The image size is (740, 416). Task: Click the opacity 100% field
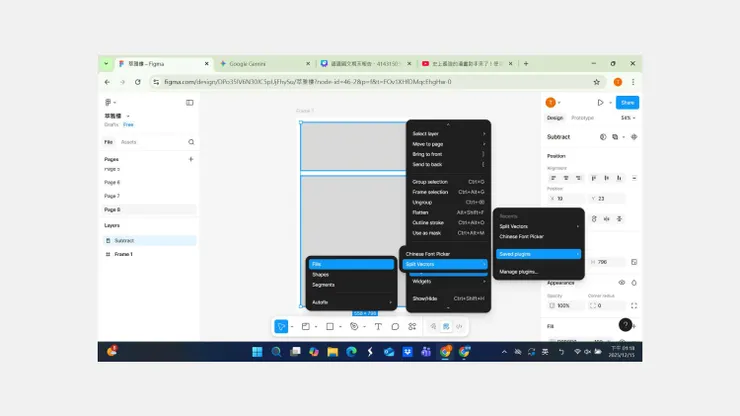click(565, 306)
